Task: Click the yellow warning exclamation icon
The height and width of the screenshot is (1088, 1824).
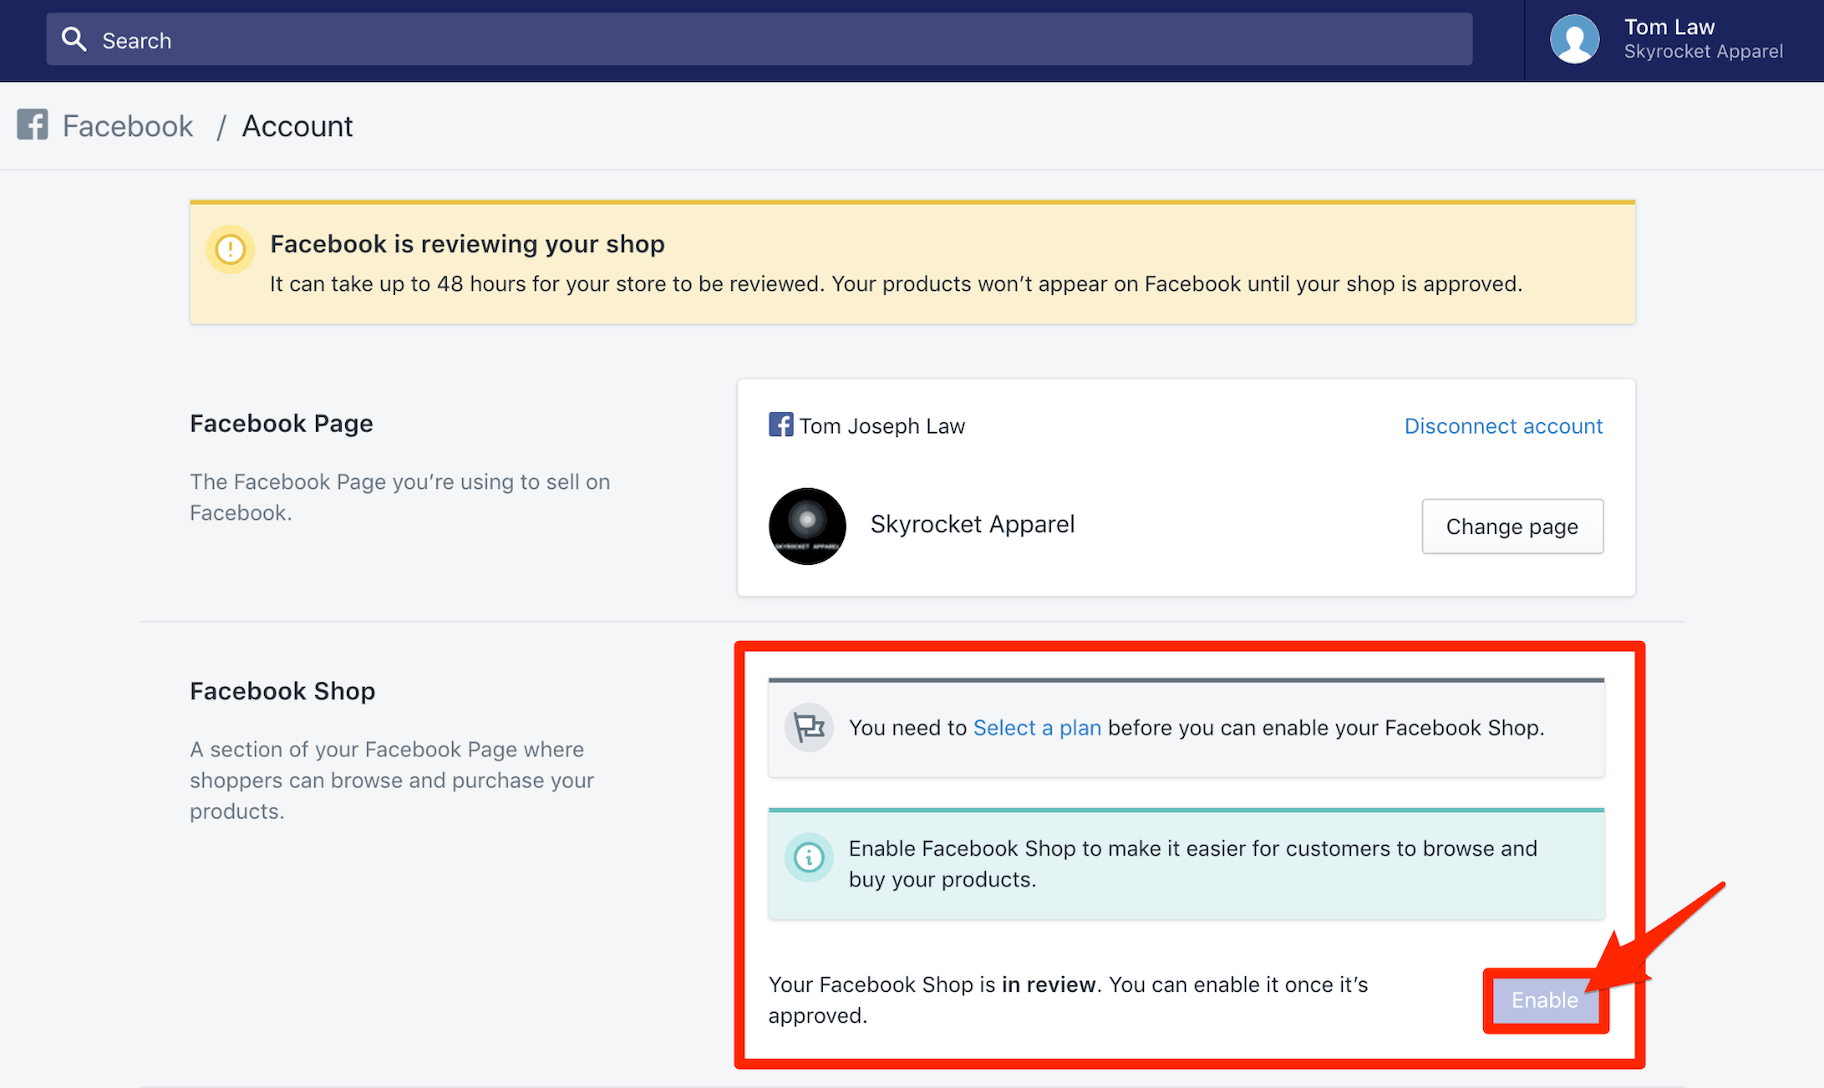Action: click(x=230, y=248)
